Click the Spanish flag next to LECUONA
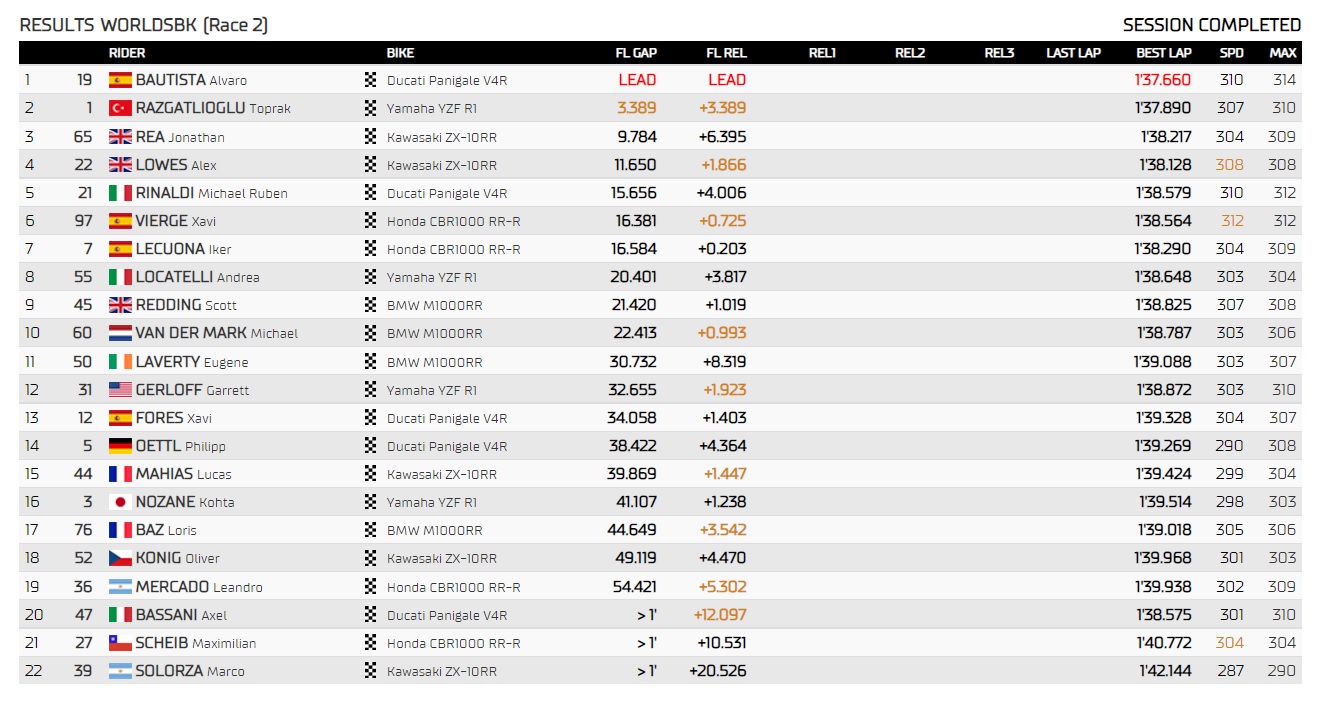Image resolution: width=1329 pixels, height=705 pixels. click(x=120, y=249)
